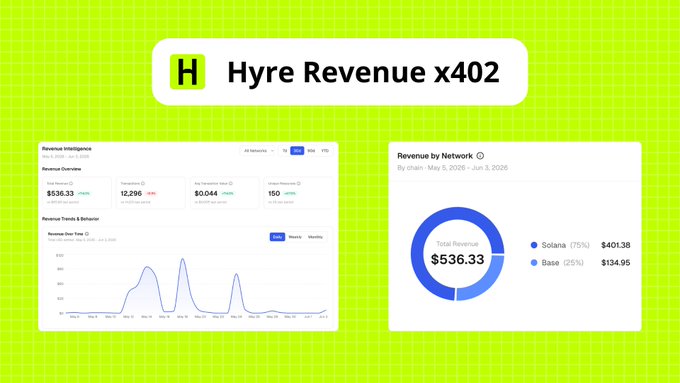Click the Base (25%) legend label

point(562,262)
